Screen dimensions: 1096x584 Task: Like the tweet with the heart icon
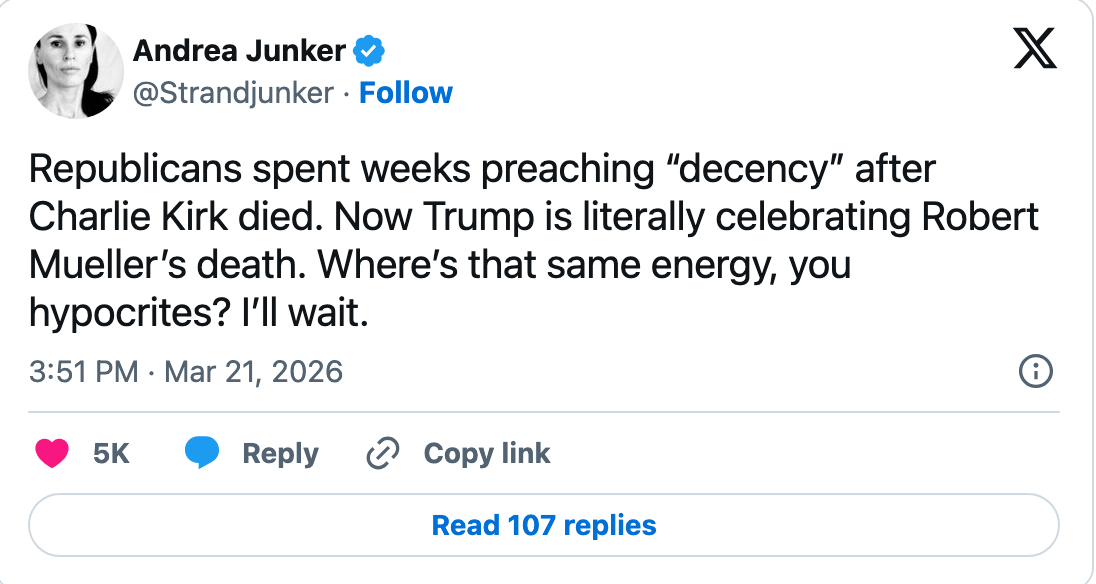tap(52, 454)
